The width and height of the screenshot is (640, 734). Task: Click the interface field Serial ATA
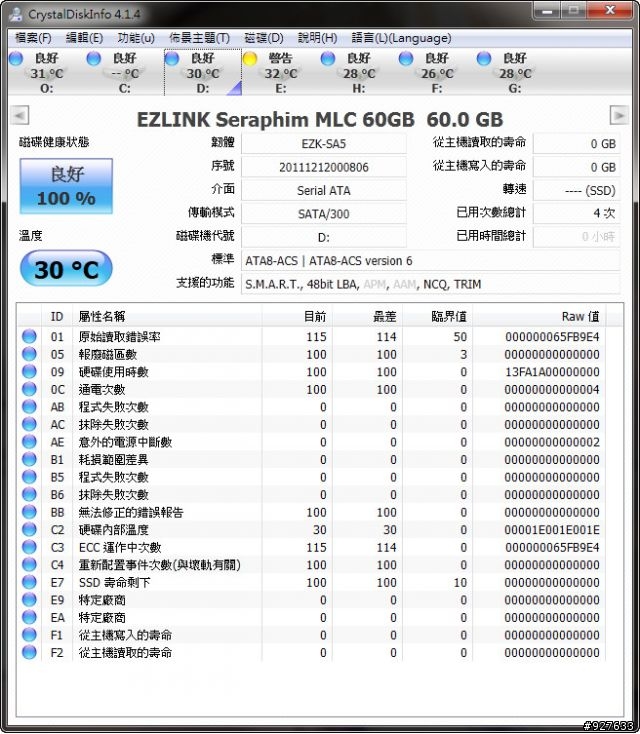pos(324,191)
